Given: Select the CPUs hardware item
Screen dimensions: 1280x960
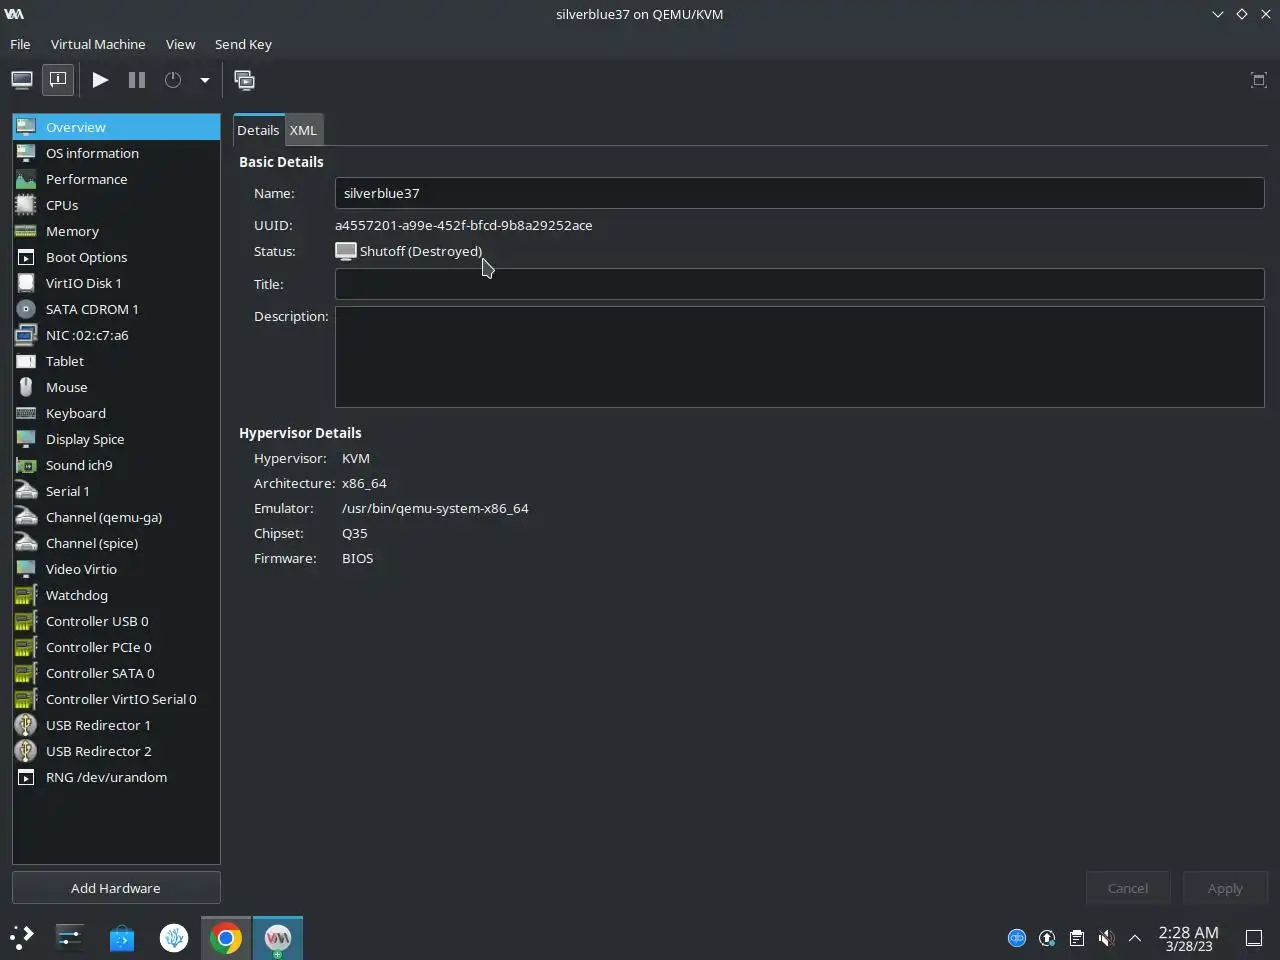Looking at the screenshot, I should (116, 205).
